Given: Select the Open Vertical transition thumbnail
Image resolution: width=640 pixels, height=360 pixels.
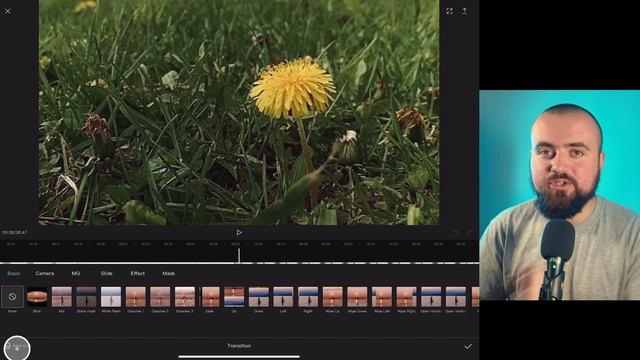Looking at the screenshot, I should tap(456, 297).
